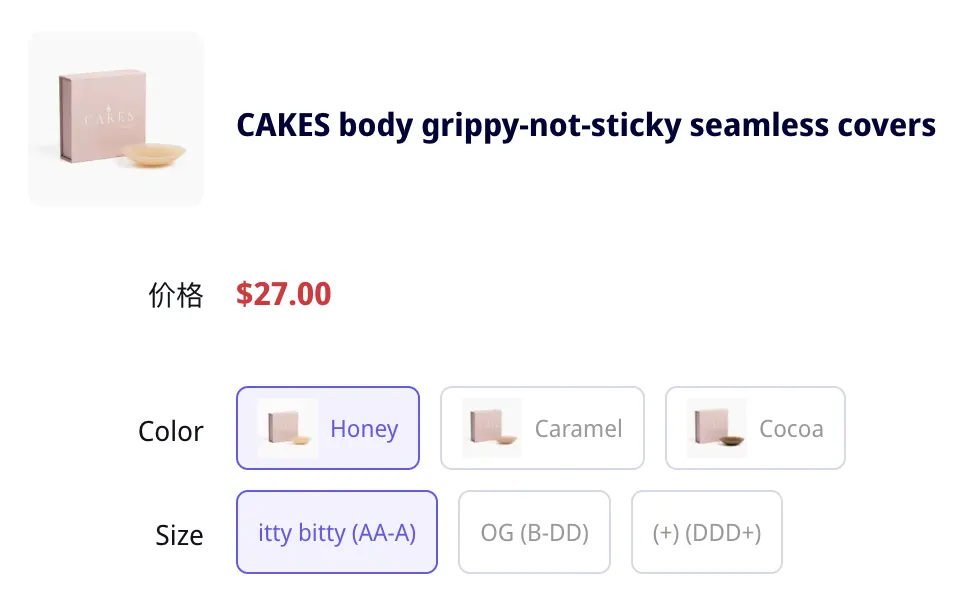Click the Color row label
966x604 pixels.
(171, 432)
